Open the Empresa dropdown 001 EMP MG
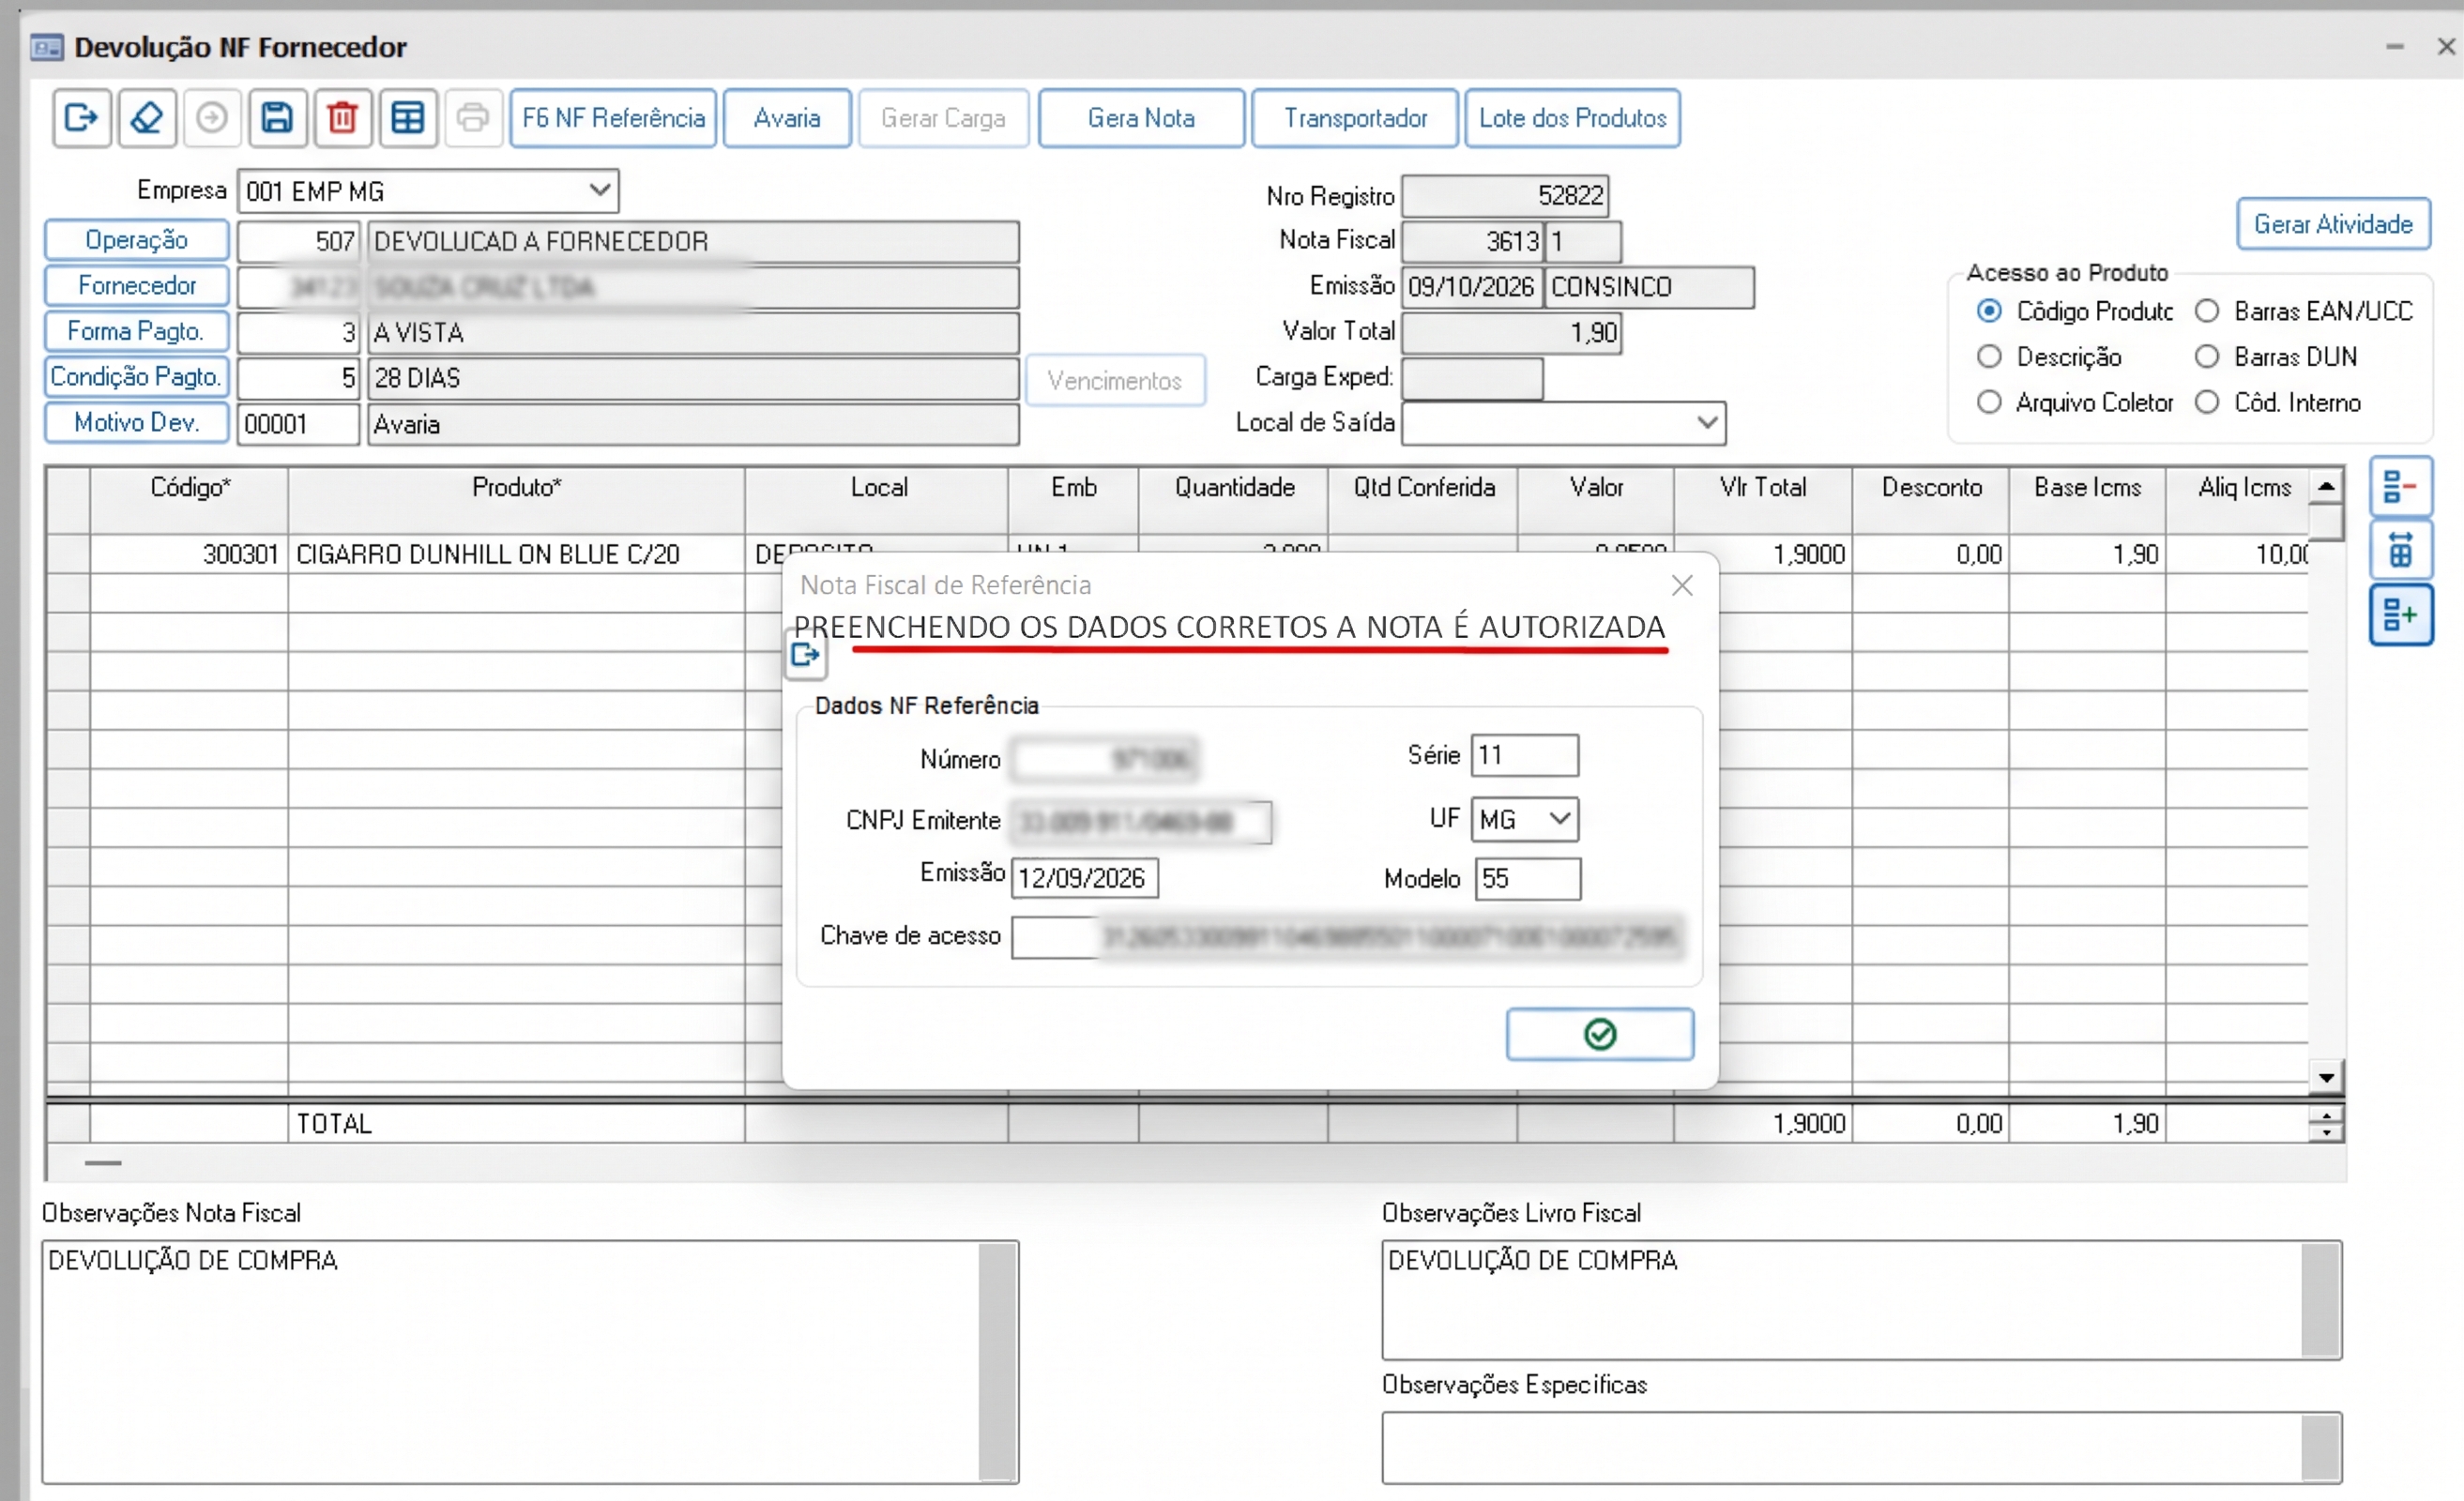This screenshot has height=1501, width=2464. (x=428, y=191)
